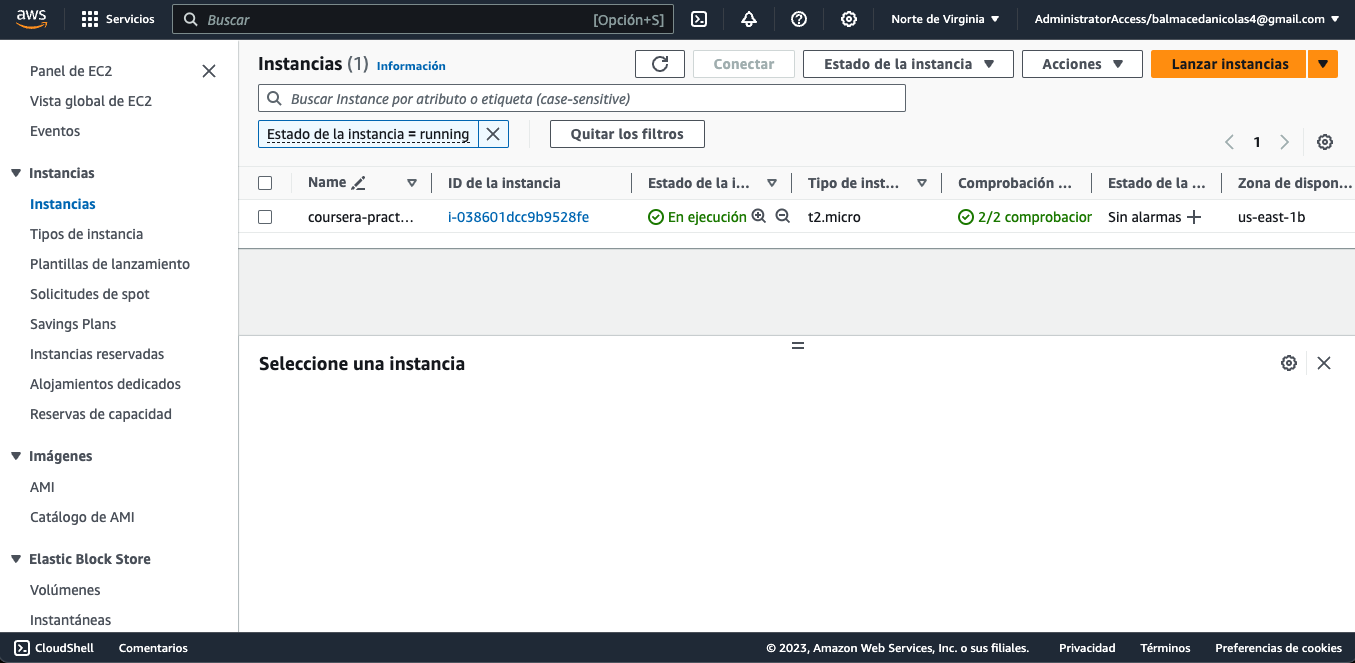Open Savings Plans in sidebar
Screen dimensions: 1355x663
73,324
